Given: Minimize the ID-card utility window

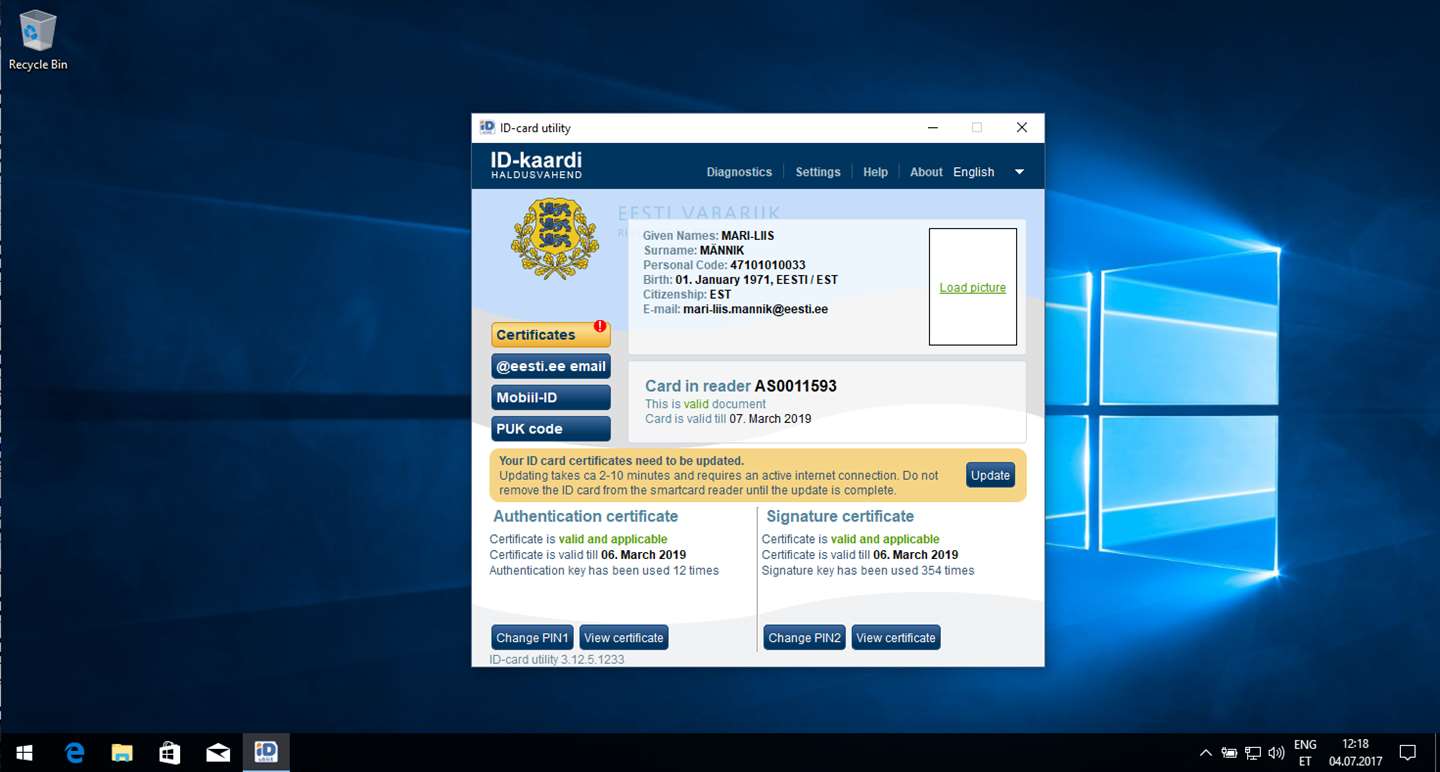Looking at the screenshot, I should coord(933,127).
